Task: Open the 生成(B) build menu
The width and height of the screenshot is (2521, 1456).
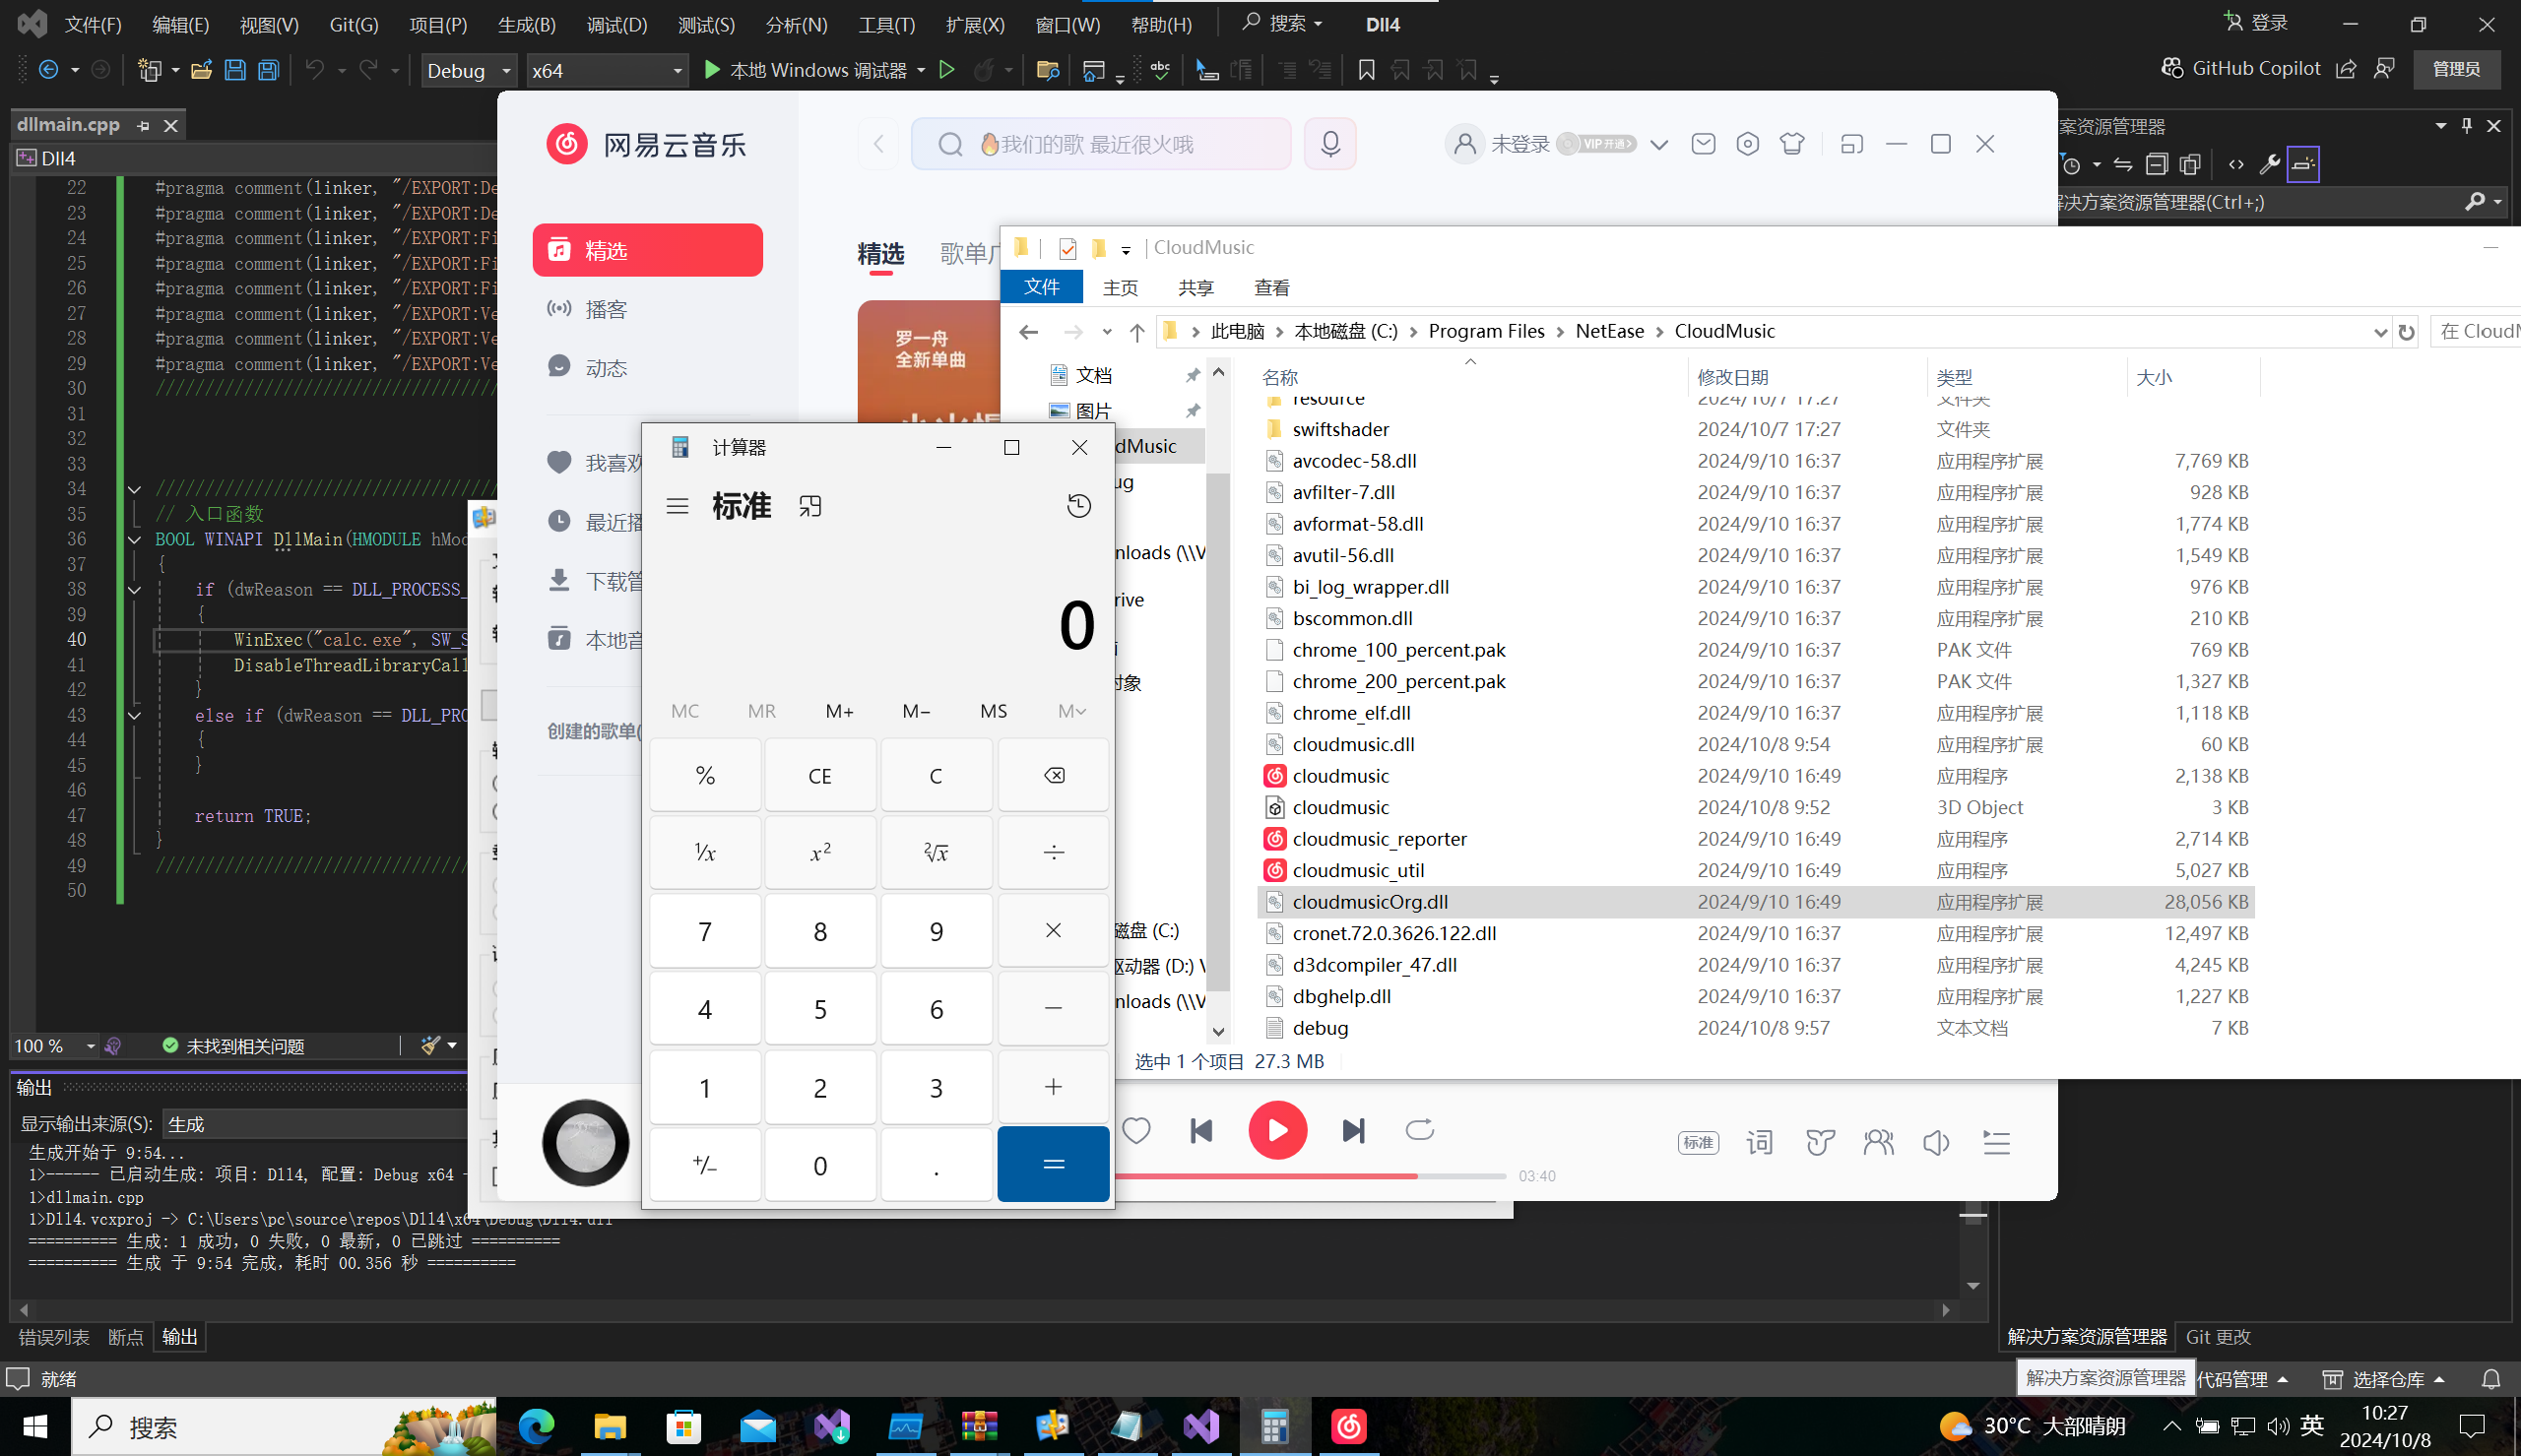Action: (x=526, y=24)
